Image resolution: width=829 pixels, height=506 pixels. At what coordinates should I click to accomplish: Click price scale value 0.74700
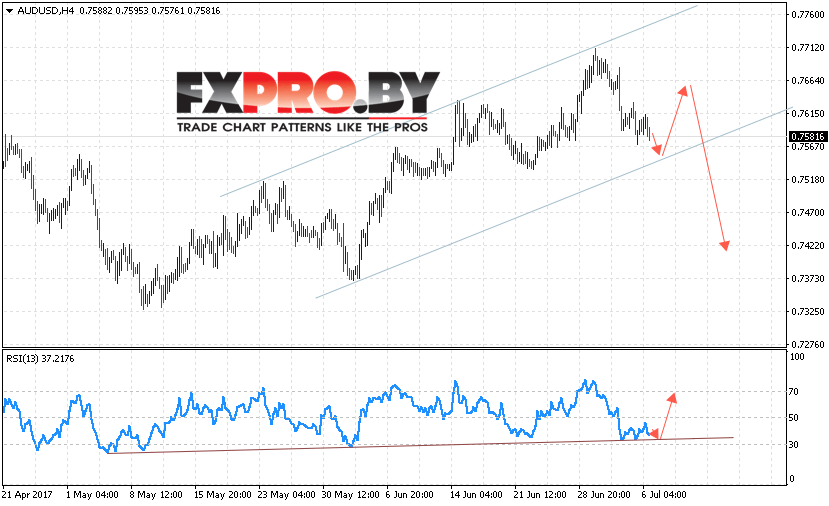click(x=808, y=213)
